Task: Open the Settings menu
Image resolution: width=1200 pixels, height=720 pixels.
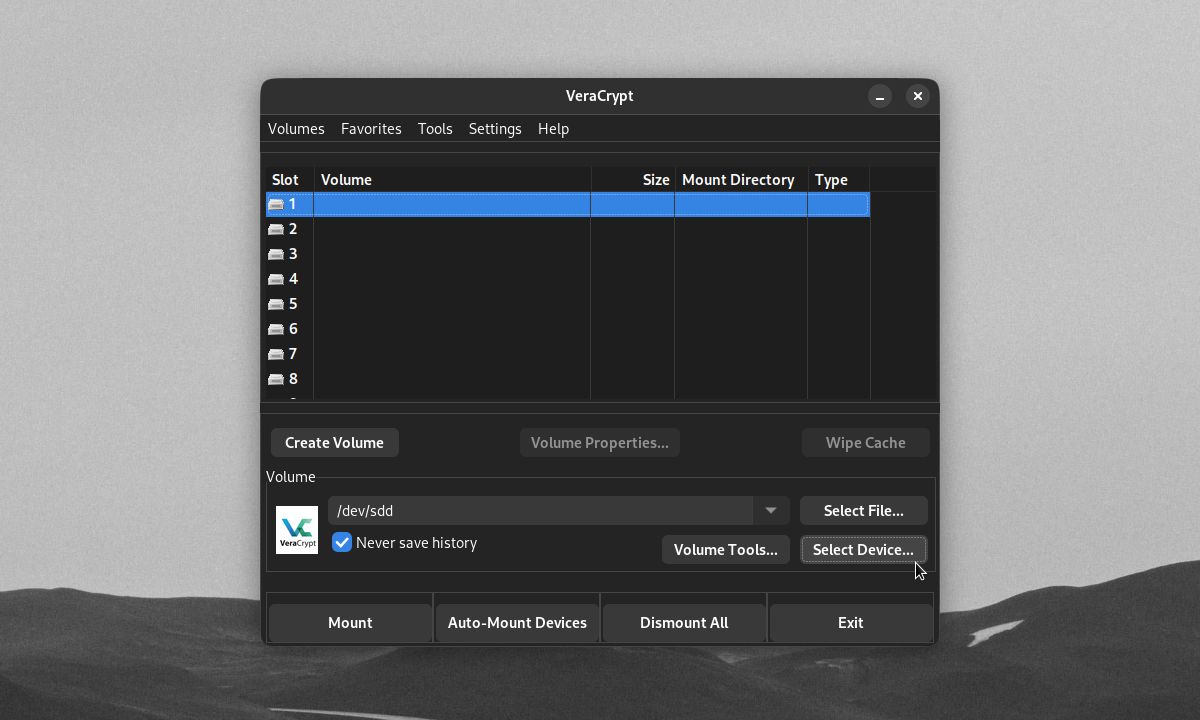Action: click(495, 129)
